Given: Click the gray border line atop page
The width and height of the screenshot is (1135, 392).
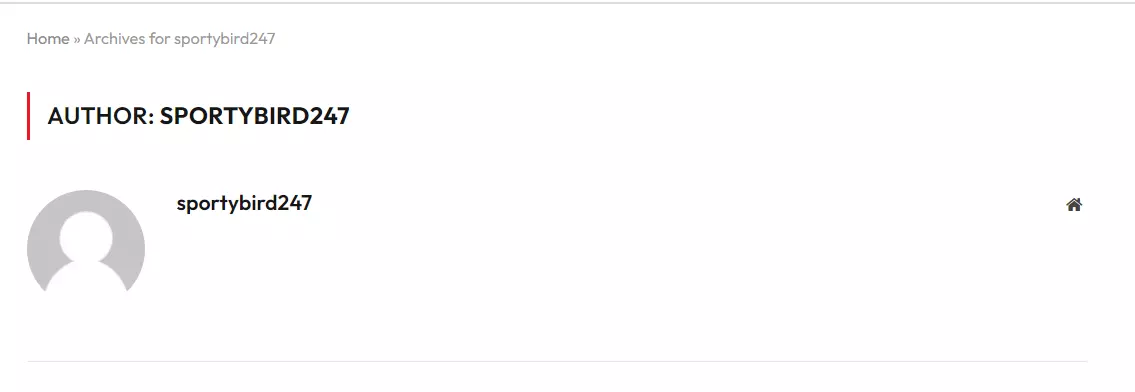Looking at the screenshot, I should pos(568,2).
